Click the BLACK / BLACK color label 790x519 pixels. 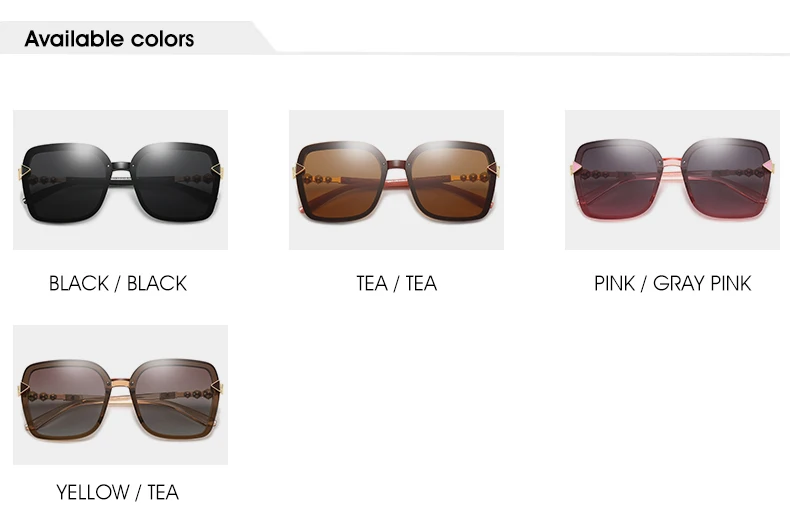[x=118, y=283]
